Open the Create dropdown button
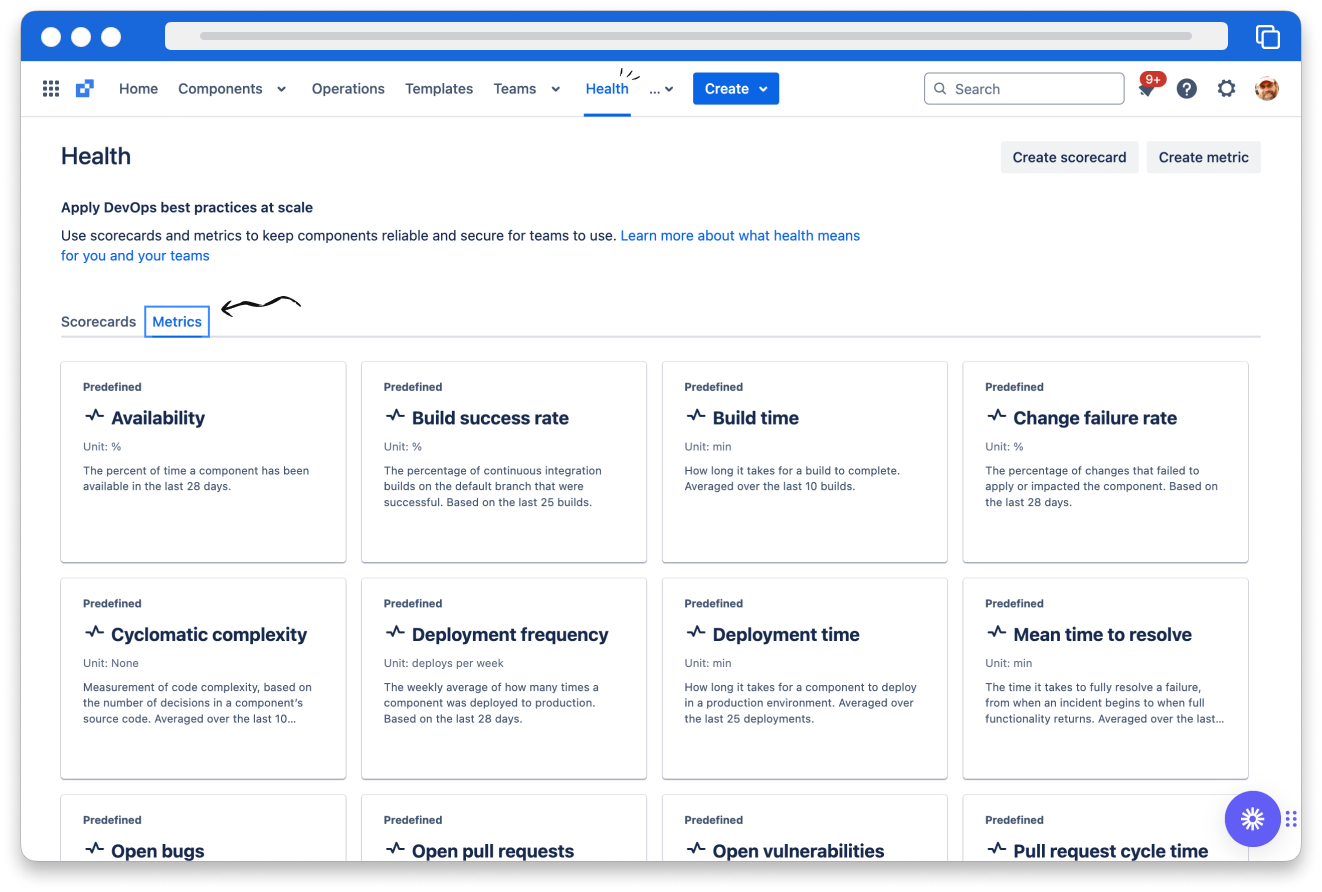Image resolution: width=1322 pixels, height=892 pixels. point(736,89)
